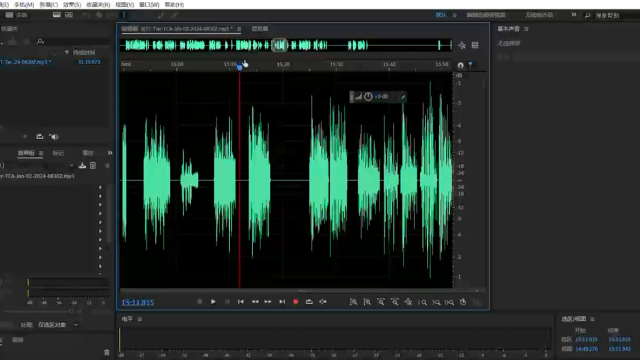Click Zoom In at Out Point icon
640x360 pixels.
click(x=436, y=302)
